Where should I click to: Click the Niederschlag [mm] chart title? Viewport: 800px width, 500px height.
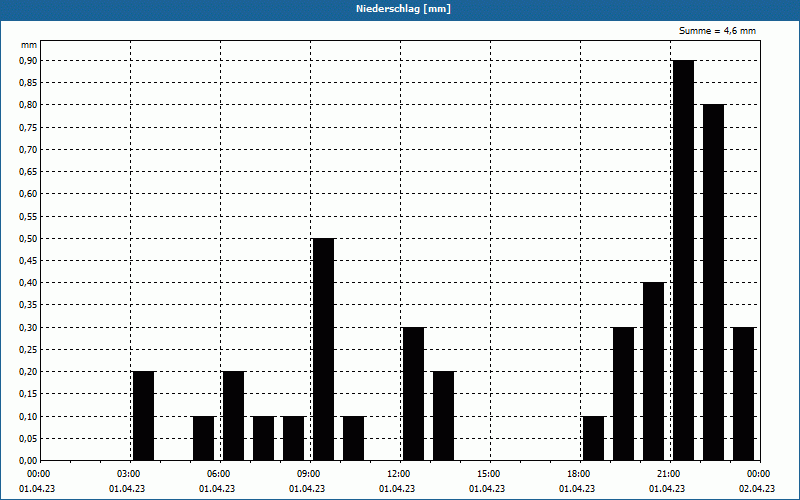point(403,9)
